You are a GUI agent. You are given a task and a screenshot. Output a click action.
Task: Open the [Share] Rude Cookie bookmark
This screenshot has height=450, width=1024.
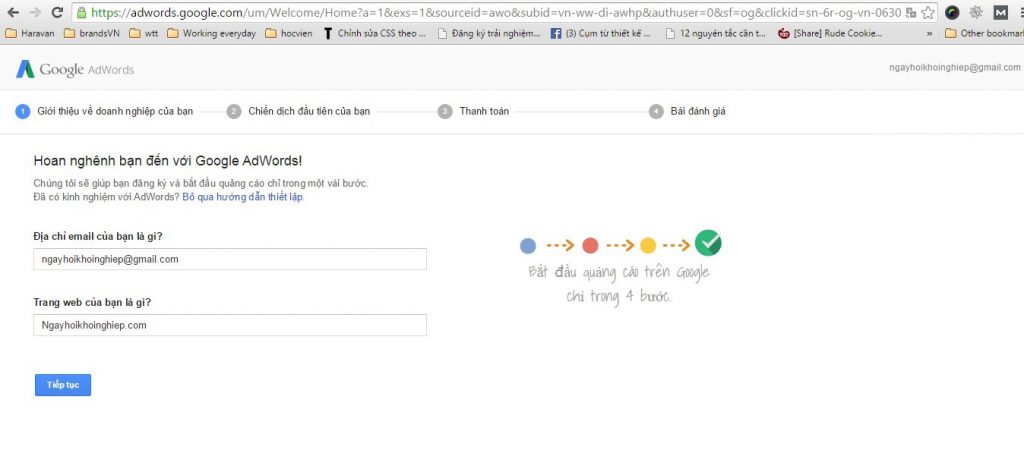pos(830,33)
